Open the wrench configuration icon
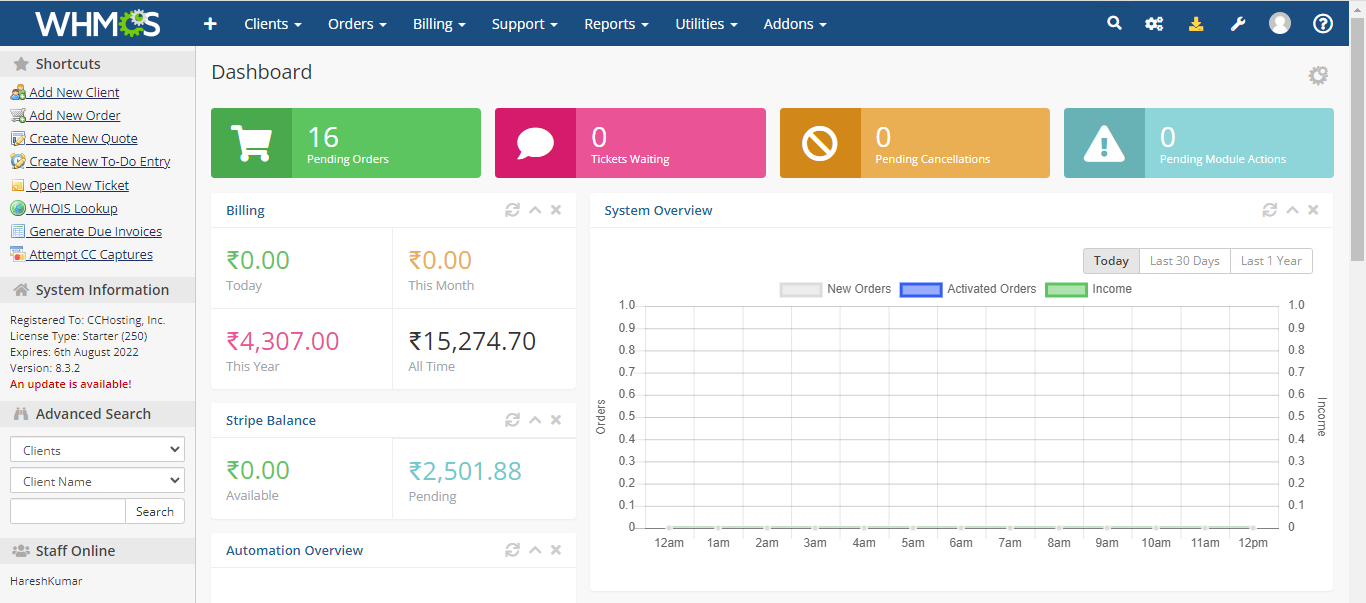This screenshot has height=603, width=1366. tap(1238, 23)
